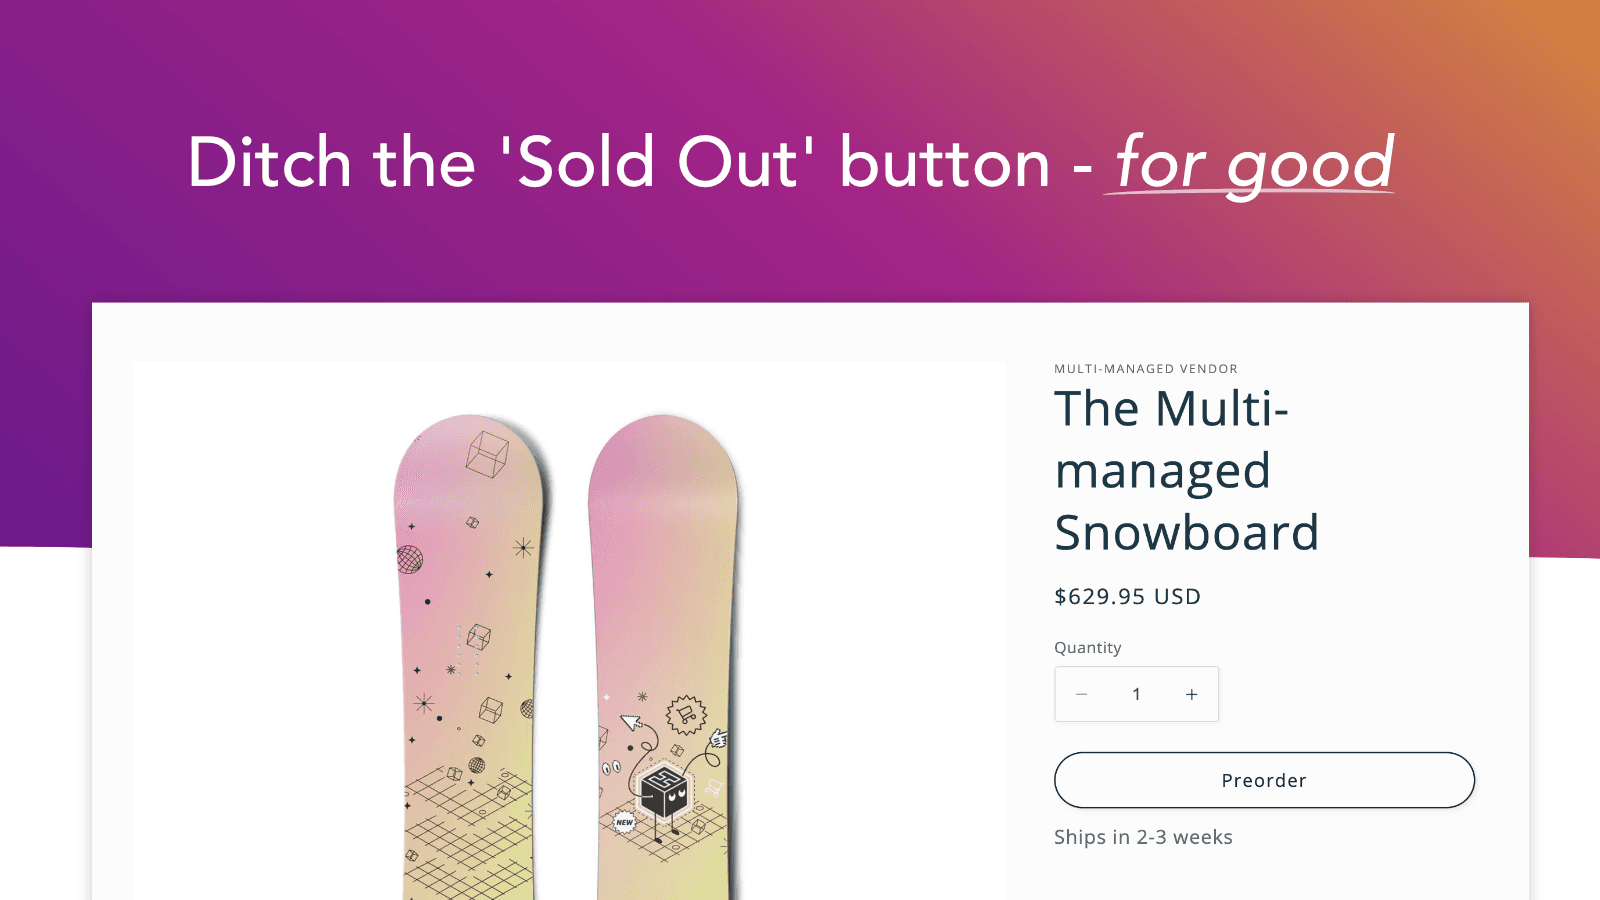This screenshot has height=900, width=1600.
Task: Click the quantity number field
Action: coord(1136,694)
